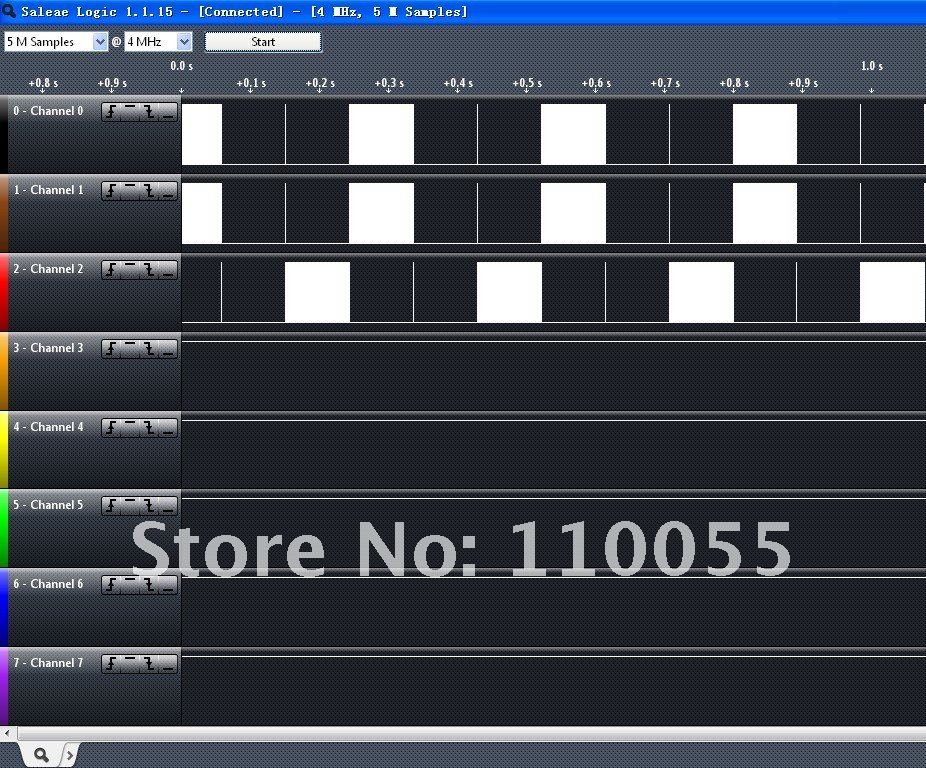Set low level trigger on Channel 2

(x=168, y=270)
